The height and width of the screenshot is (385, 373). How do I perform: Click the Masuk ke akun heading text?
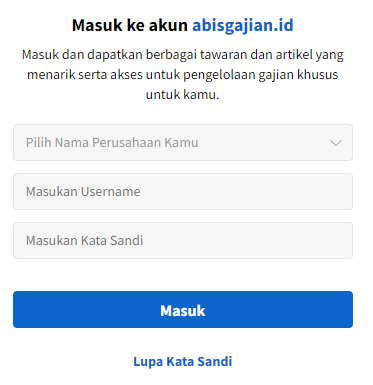(130, 25)
